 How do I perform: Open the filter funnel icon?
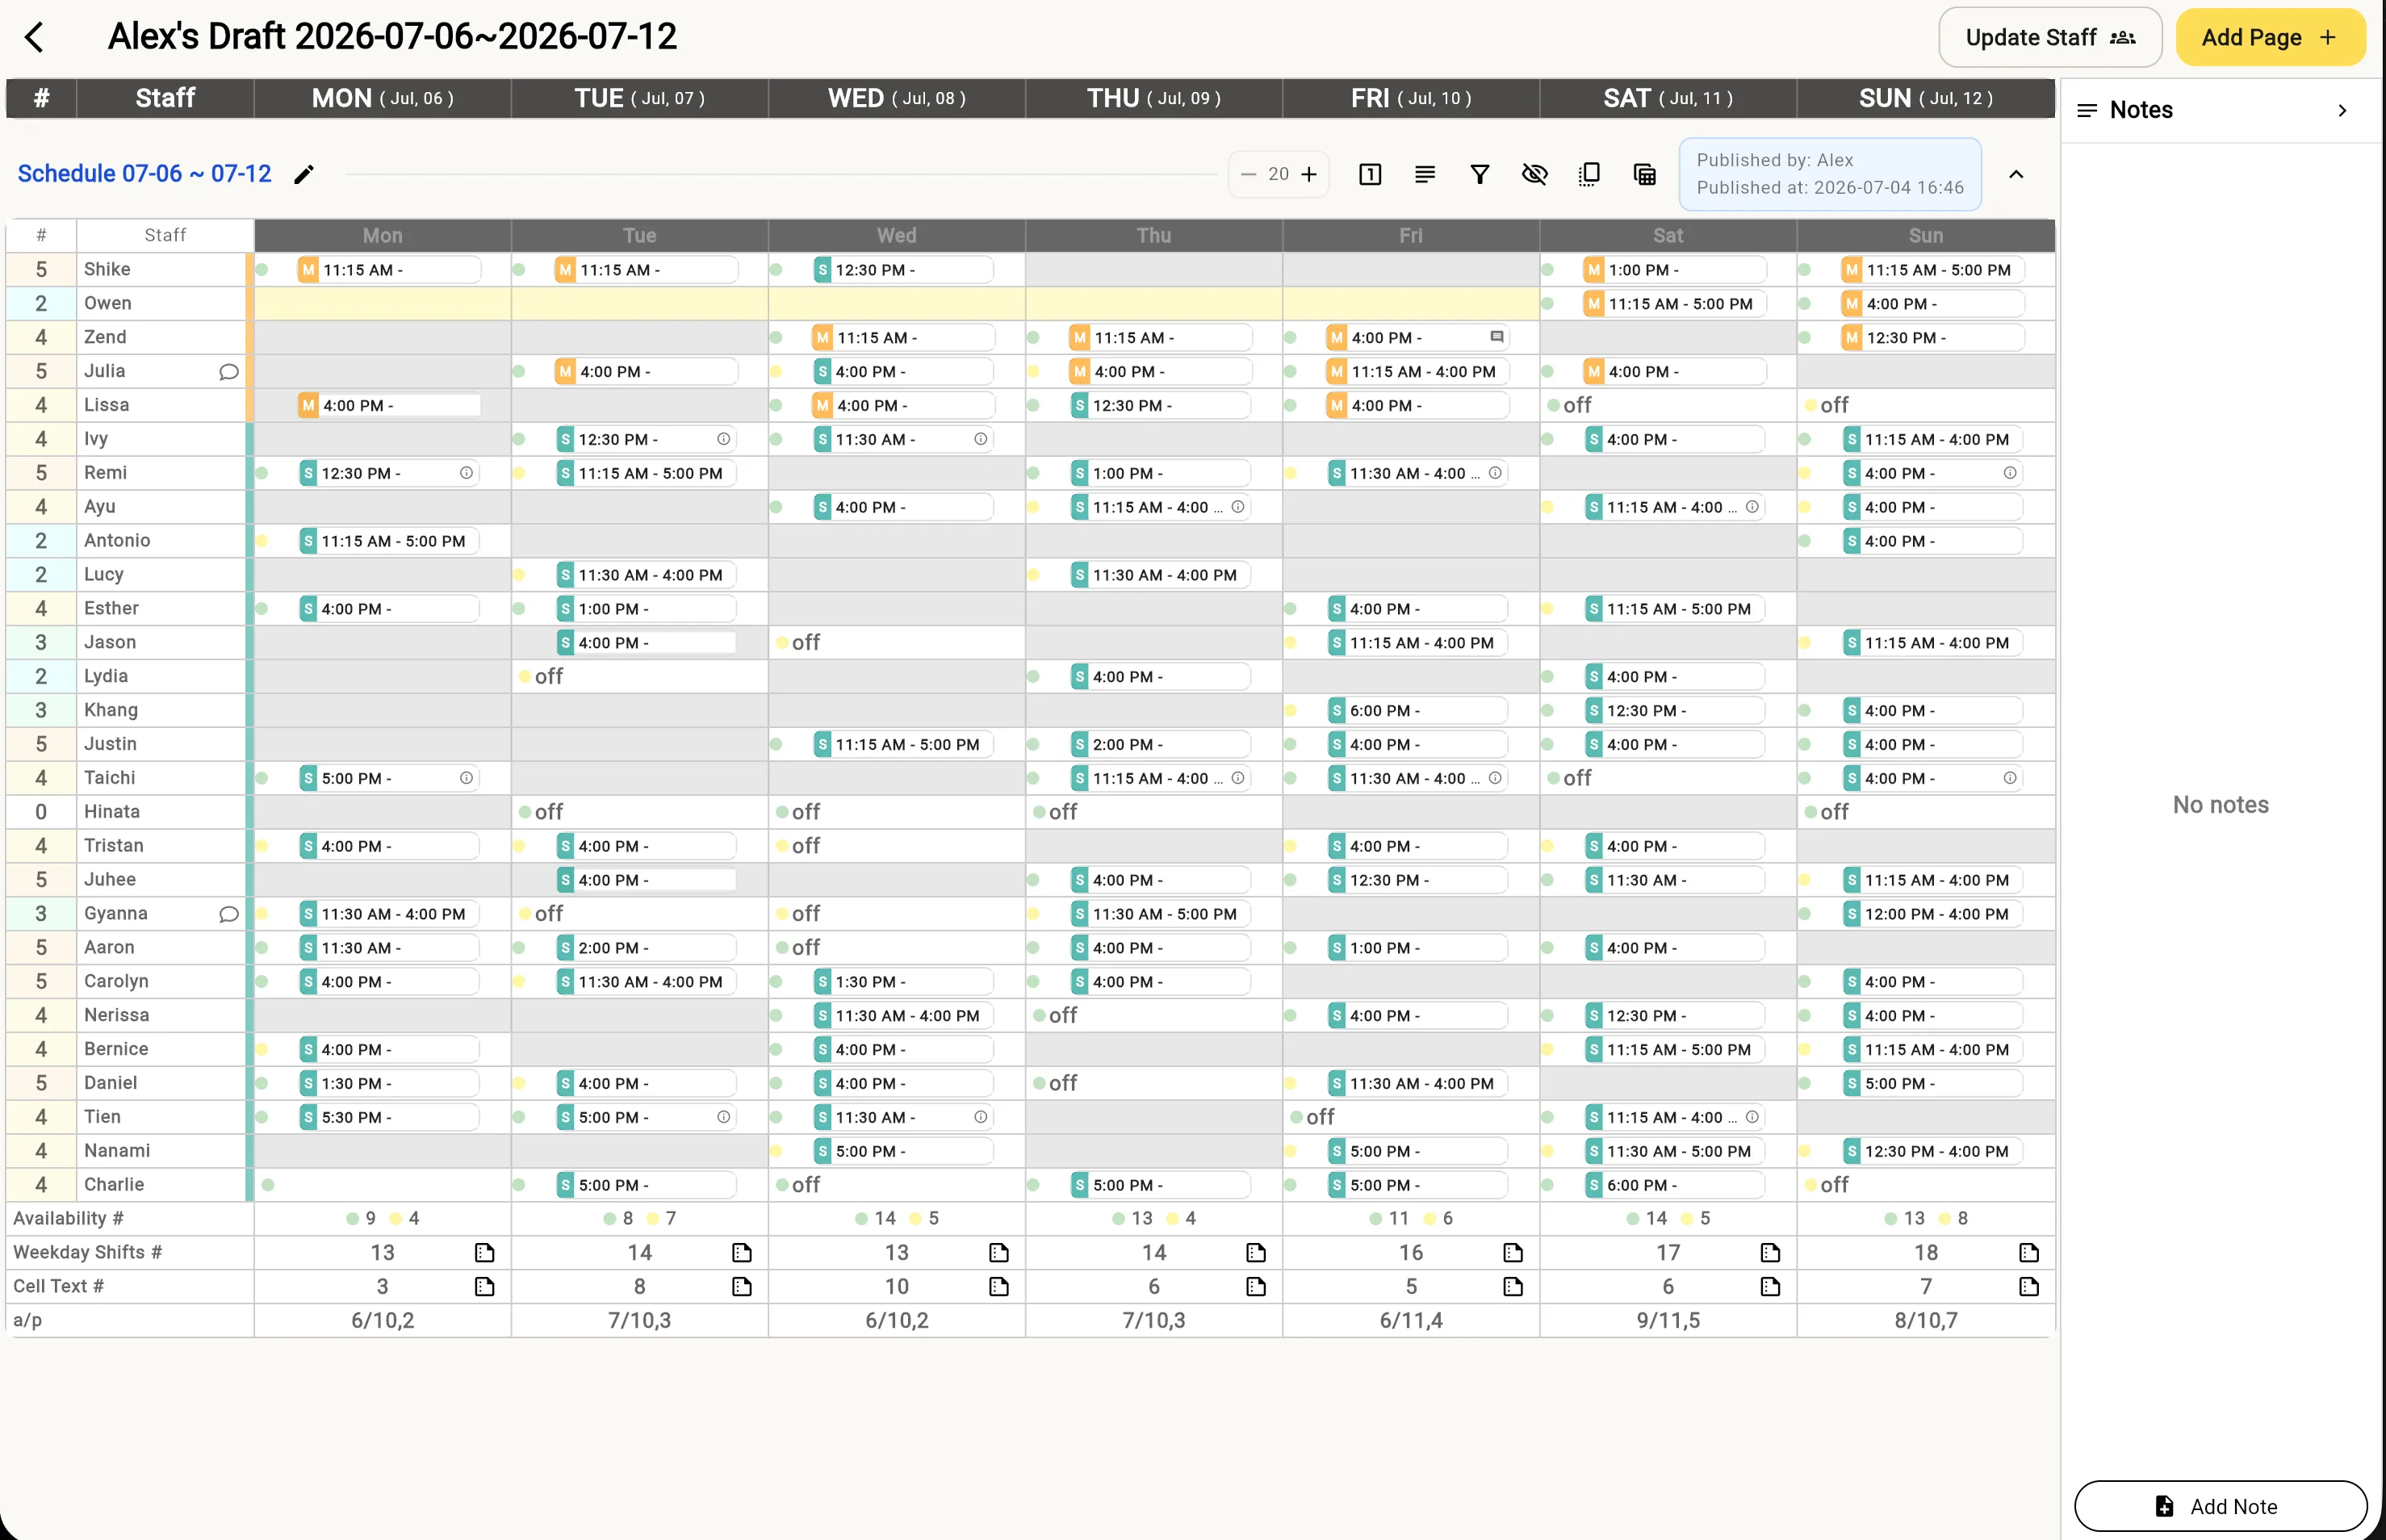click(1480, 175)
